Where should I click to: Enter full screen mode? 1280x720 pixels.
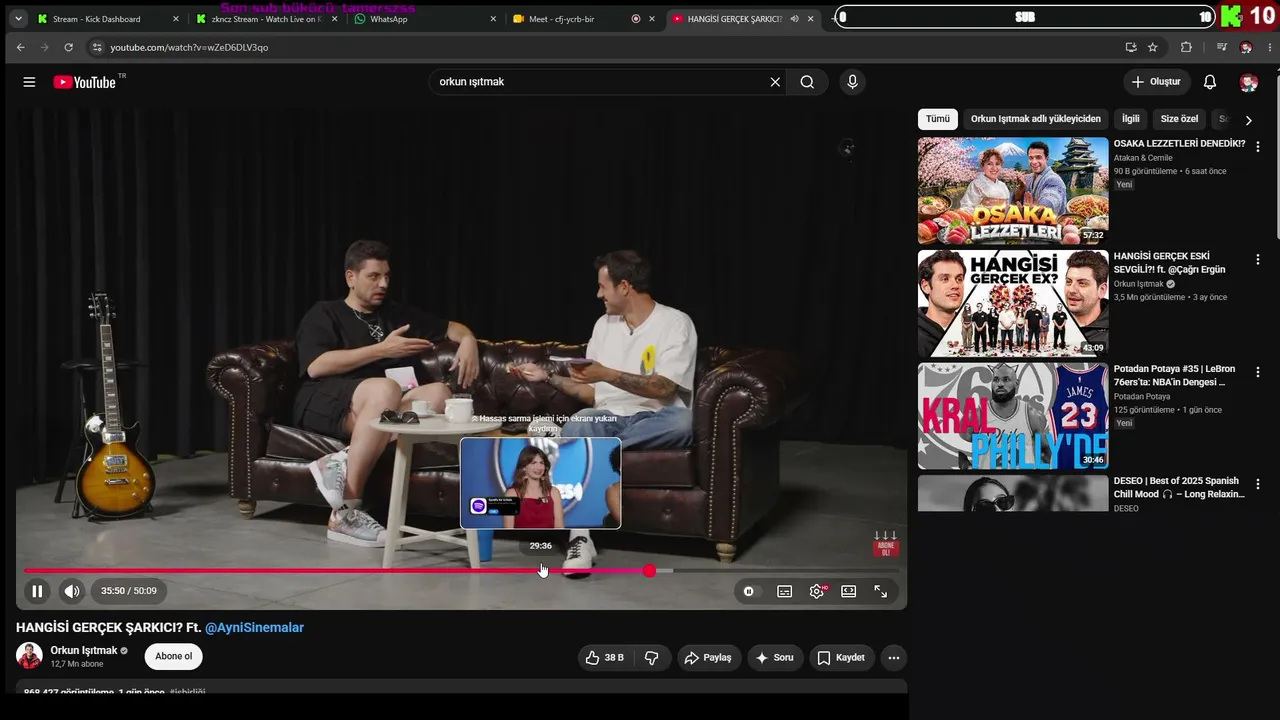881,591
